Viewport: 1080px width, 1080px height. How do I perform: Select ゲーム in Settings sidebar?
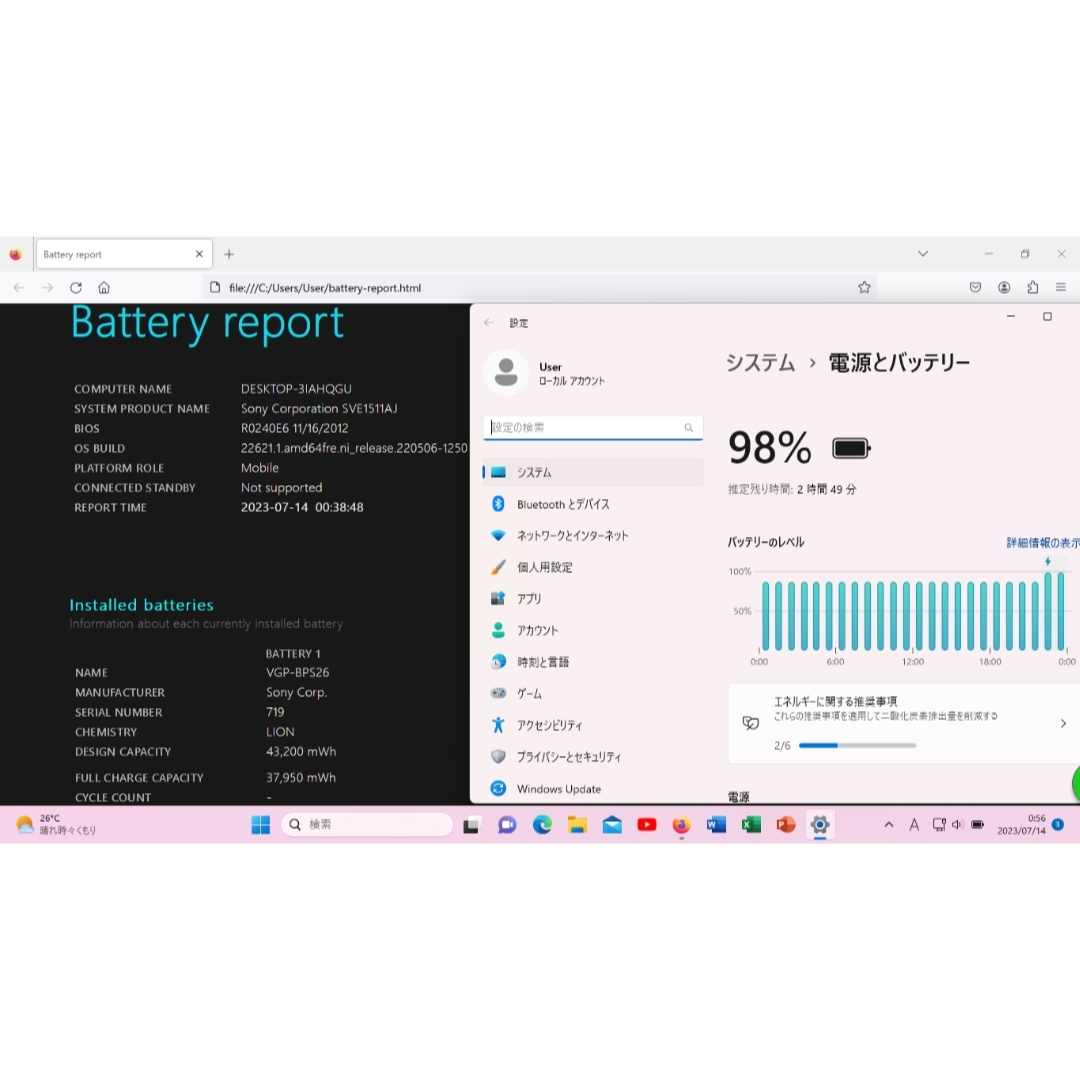(x=593, y=694)
